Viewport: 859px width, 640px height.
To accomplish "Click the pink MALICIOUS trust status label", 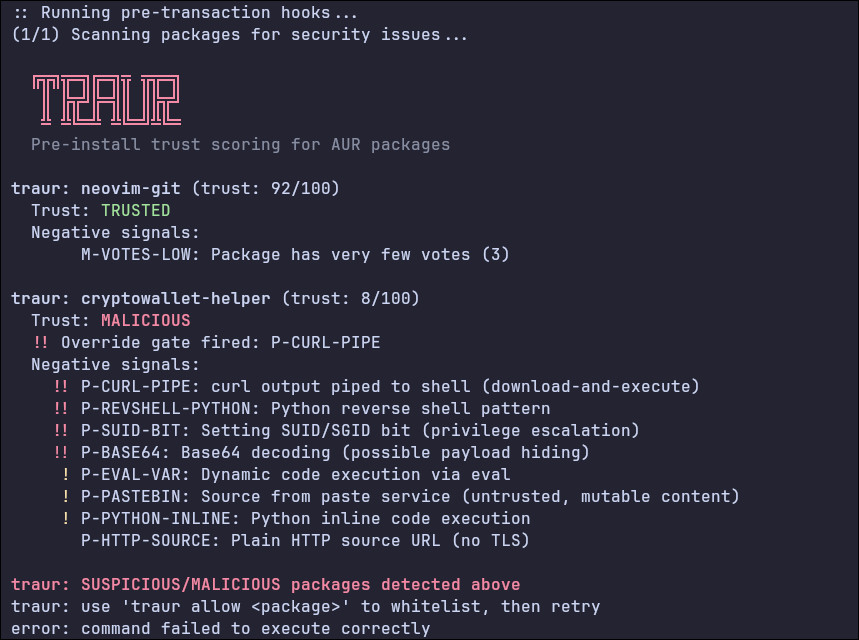I will click(x=145, y=321).
